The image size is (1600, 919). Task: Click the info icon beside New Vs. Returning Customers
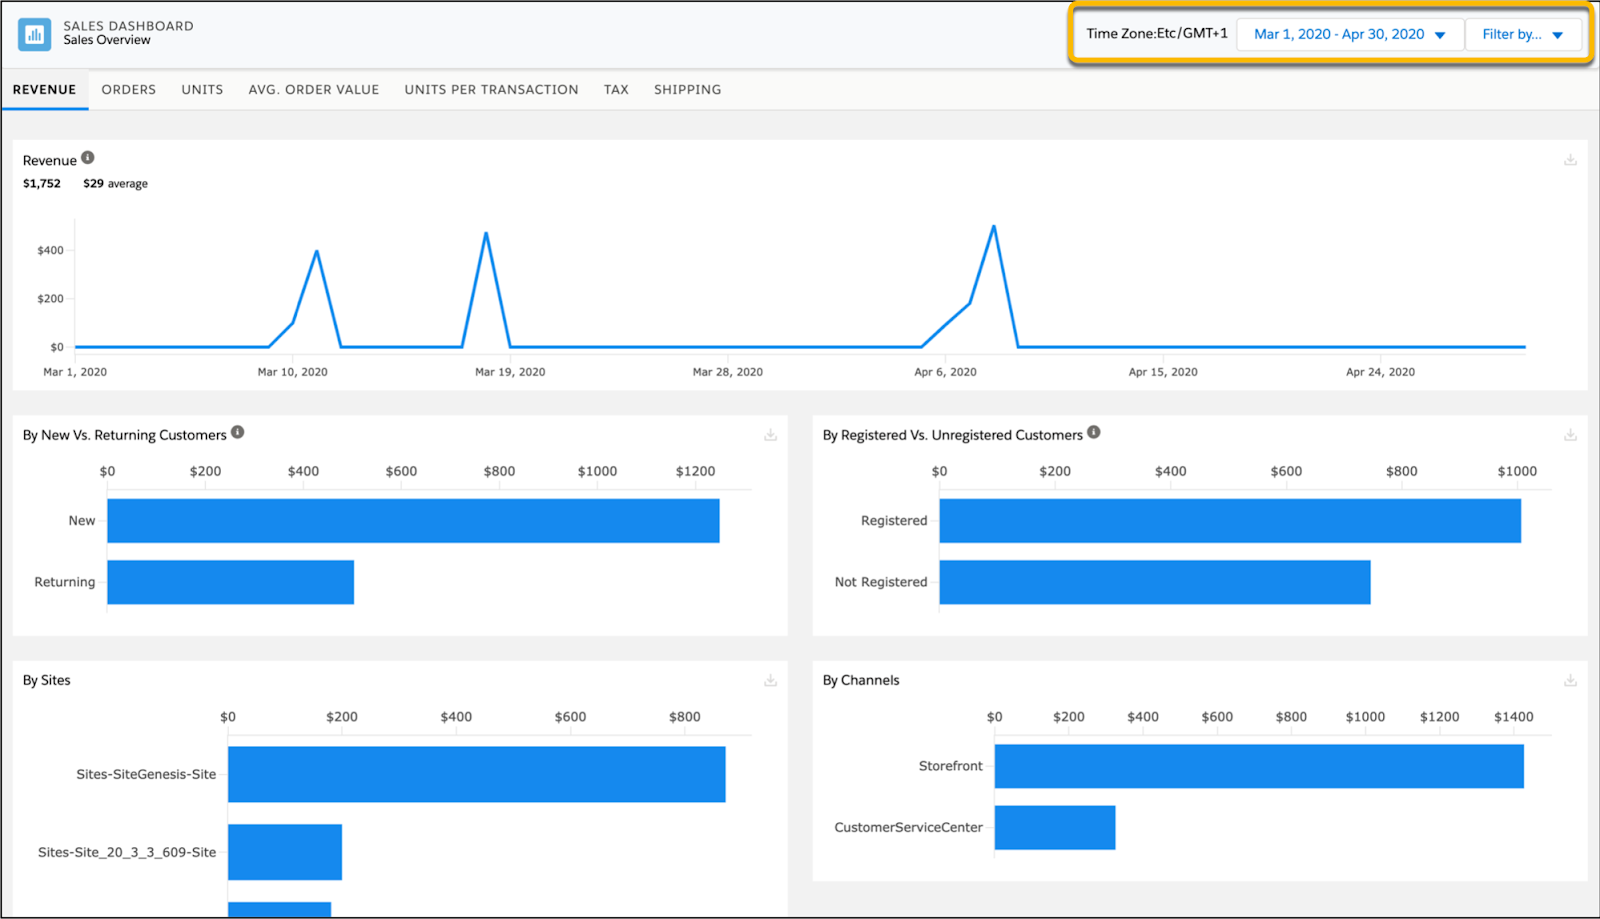point(238,431)
